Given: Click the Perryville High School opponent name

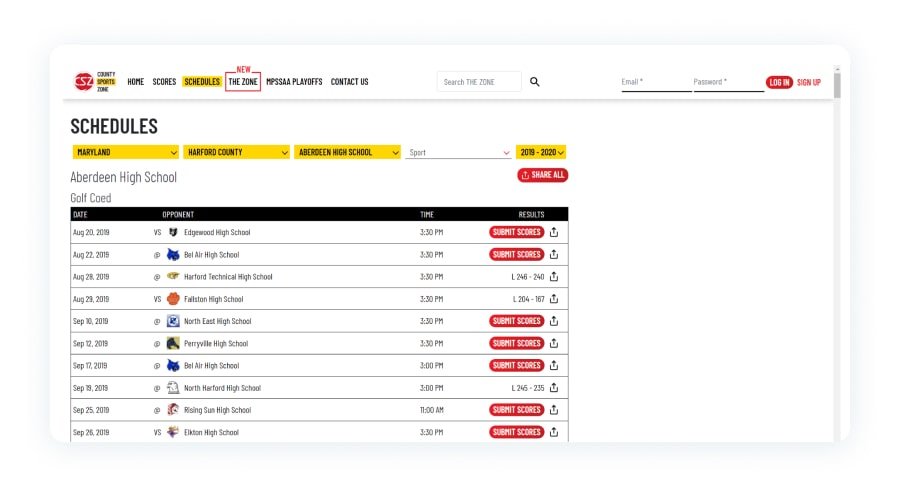Looking at the screenshot, I should pyautogui.click(x=216, y=344).
